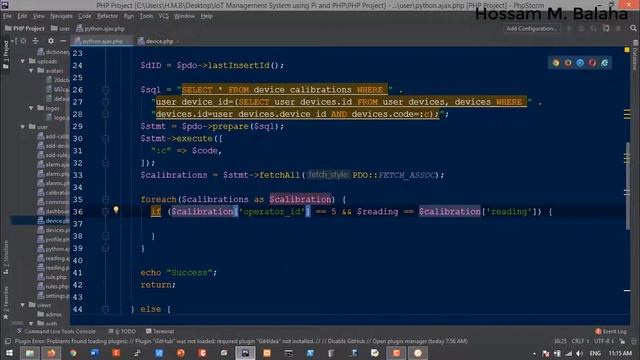640x360 pixels.
Task: Open the View menu
Action: (38, 16)
